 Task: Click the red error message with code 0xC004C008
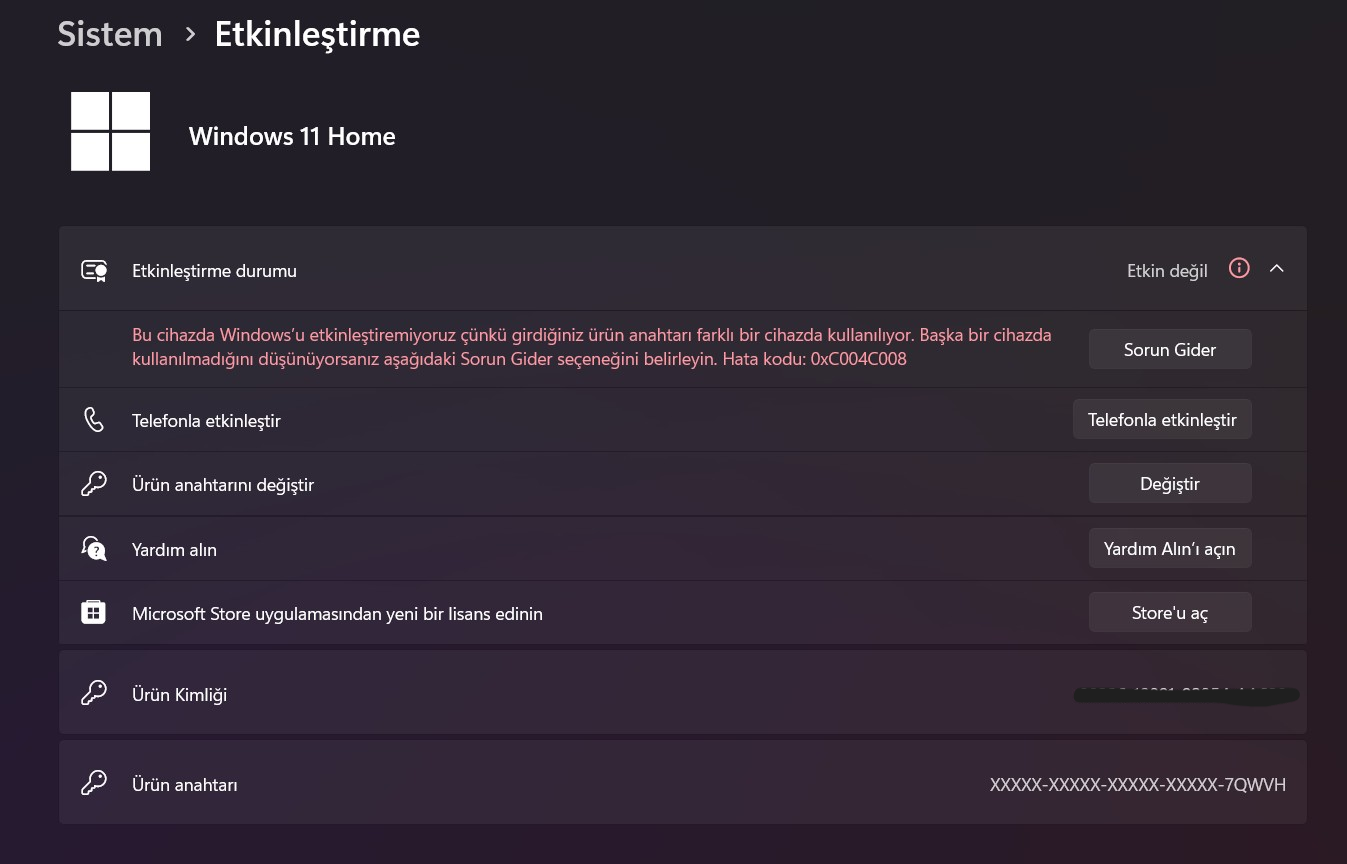pos(592,347)
